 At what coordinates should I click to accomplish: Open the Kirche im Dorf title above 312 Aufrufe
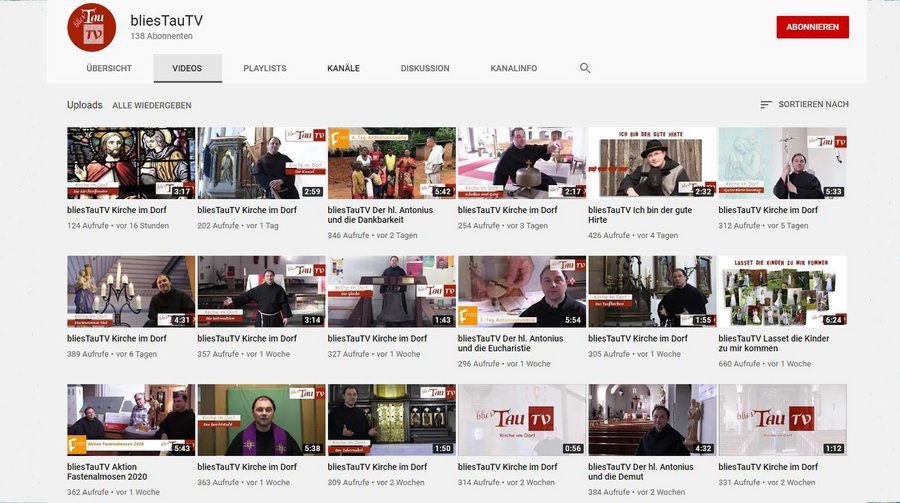click(x=768, y=210)
